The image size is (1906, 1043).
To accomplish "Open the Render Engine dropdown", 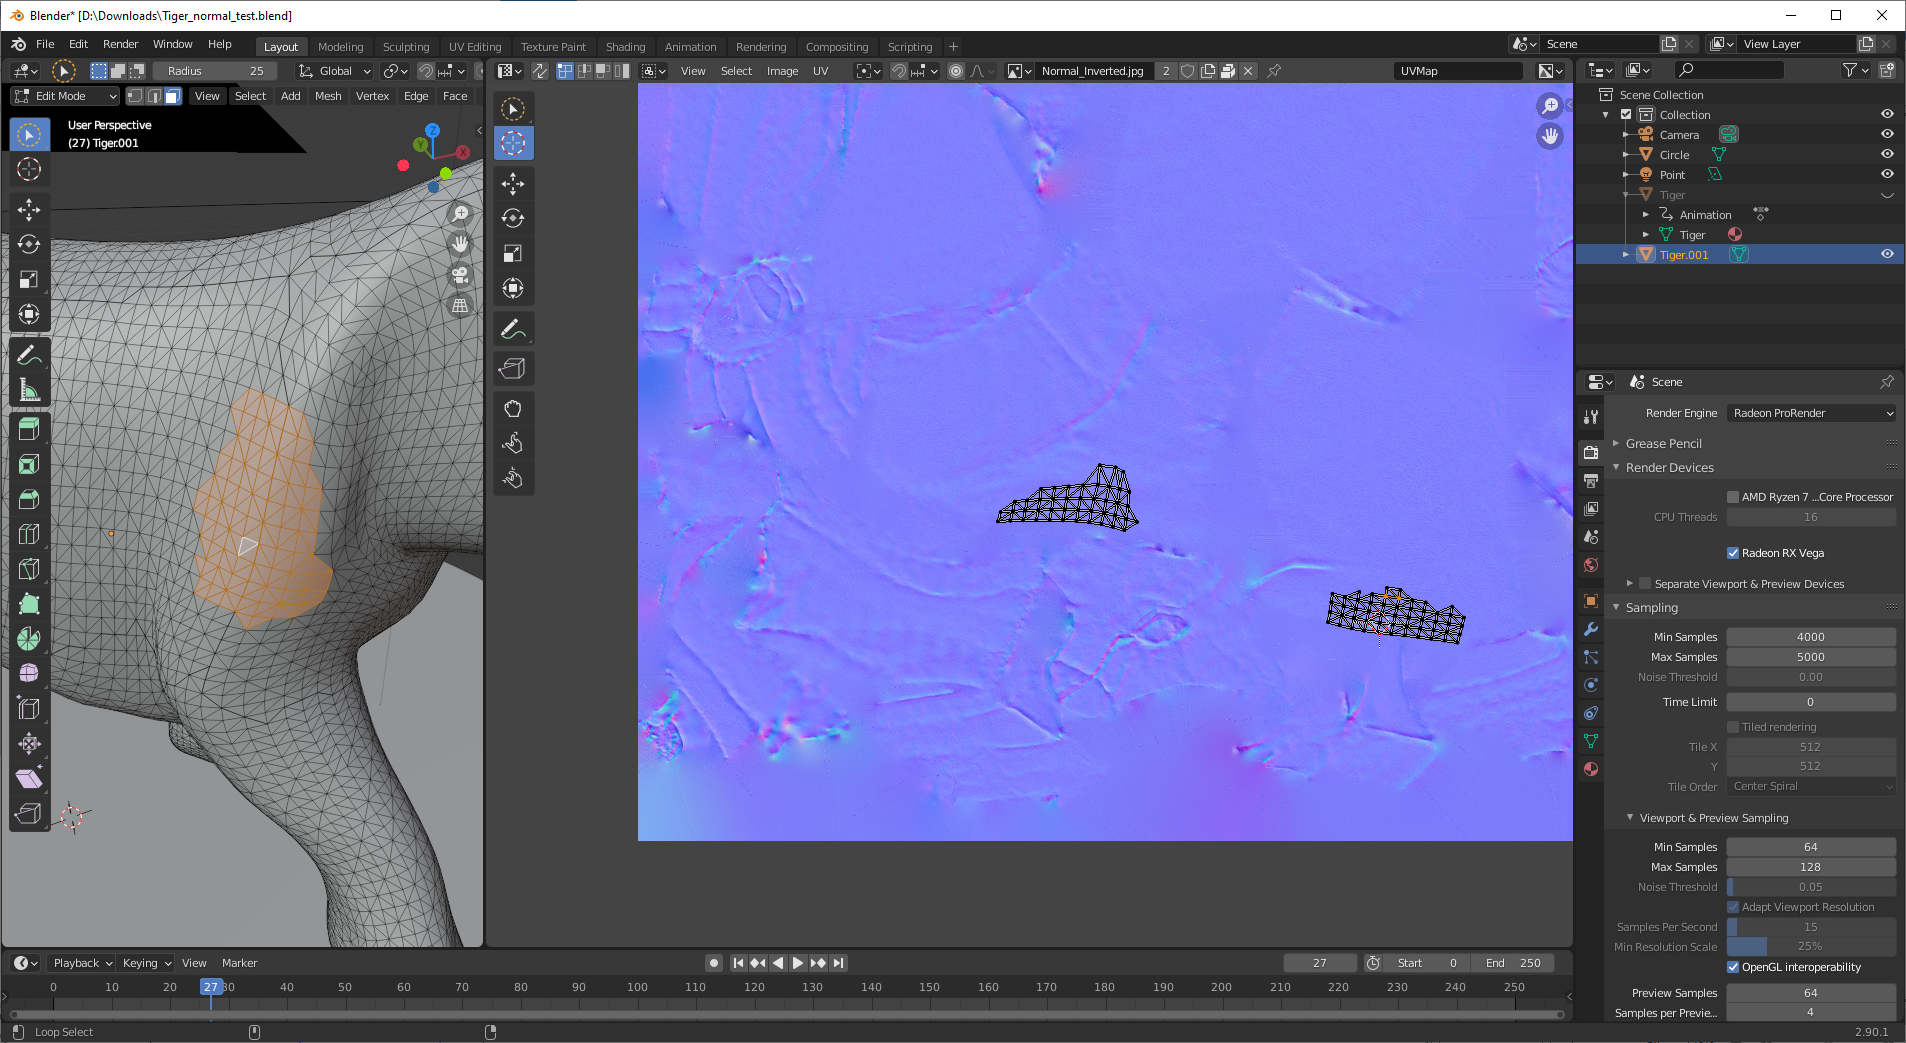I will point(1810,412).
